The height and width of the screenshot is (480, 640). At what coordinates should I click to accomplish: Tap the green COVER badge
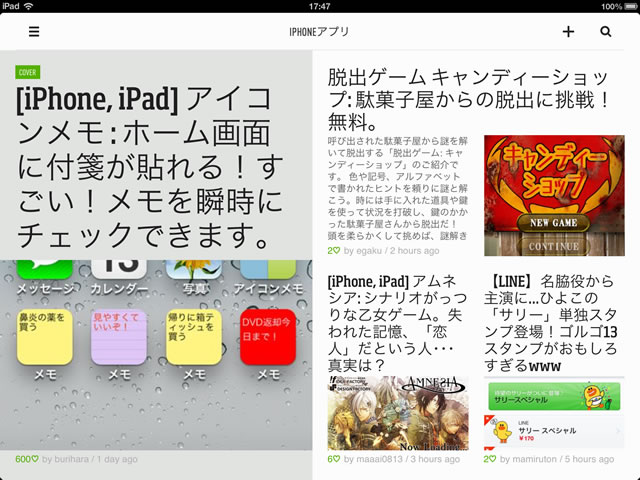click(28, 72)
